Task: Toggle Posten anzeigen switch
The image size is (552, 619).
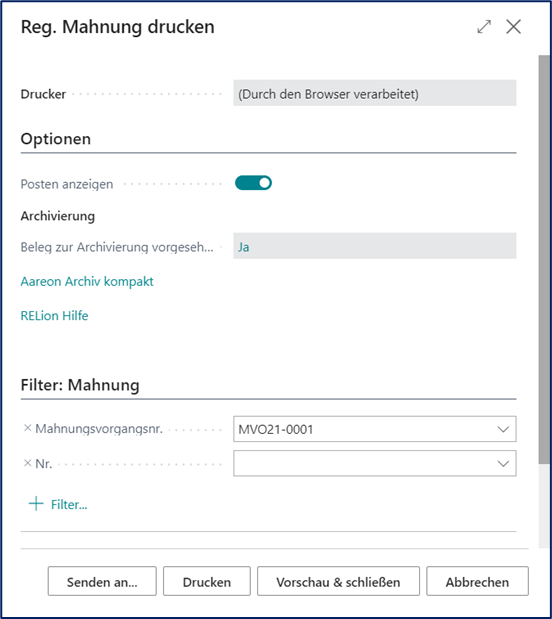Action: [x=253, y=183]
